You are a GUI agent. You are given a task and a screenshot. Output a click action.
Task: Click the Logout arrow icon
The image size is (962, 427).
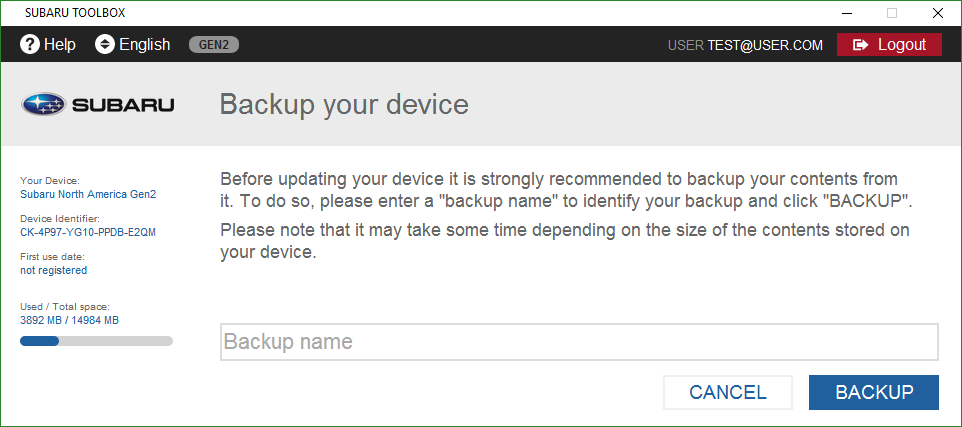pos(861,45)
